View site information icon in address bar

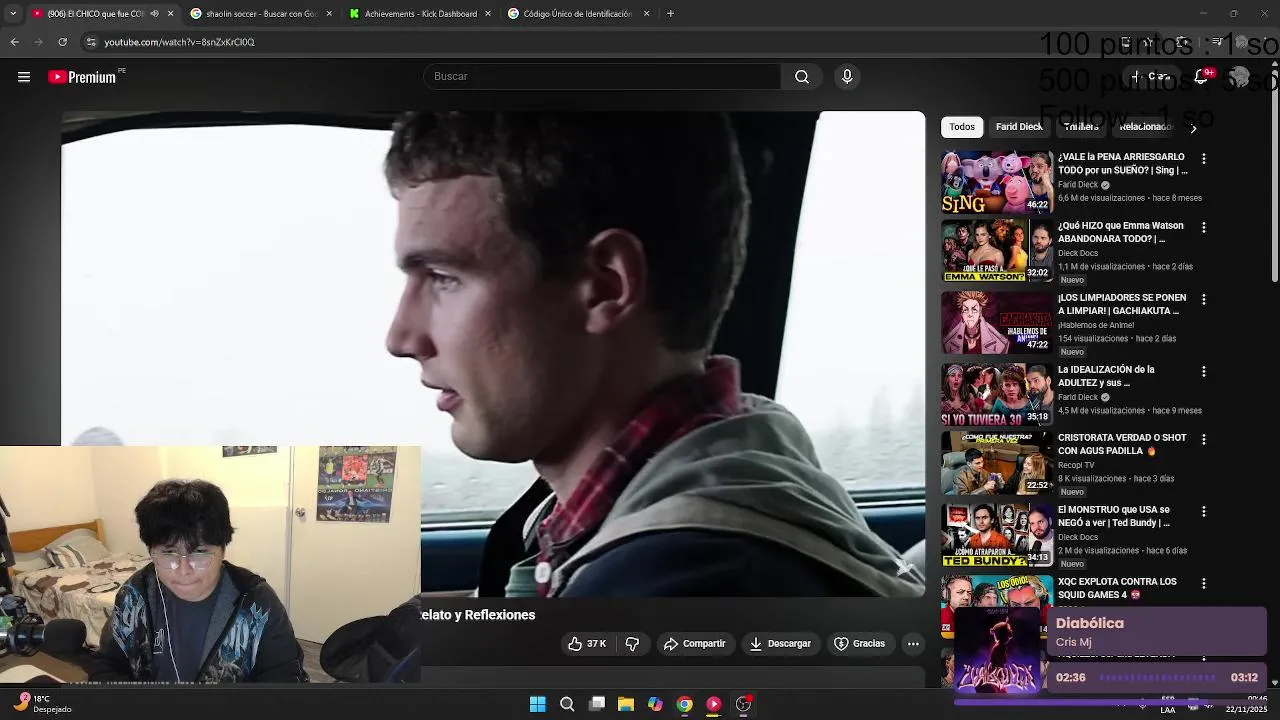point(91,42)
